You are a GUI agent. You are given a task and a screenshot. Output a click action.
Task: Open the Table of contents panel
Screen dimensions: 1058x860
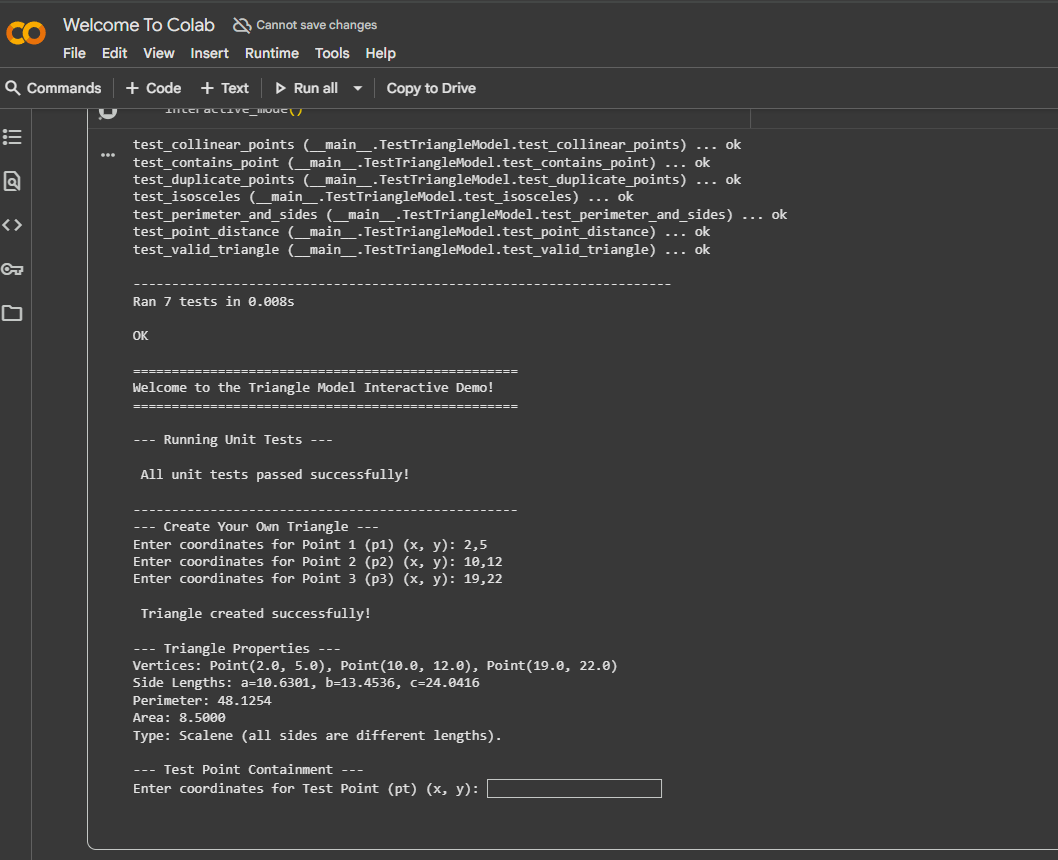(12, 137)
